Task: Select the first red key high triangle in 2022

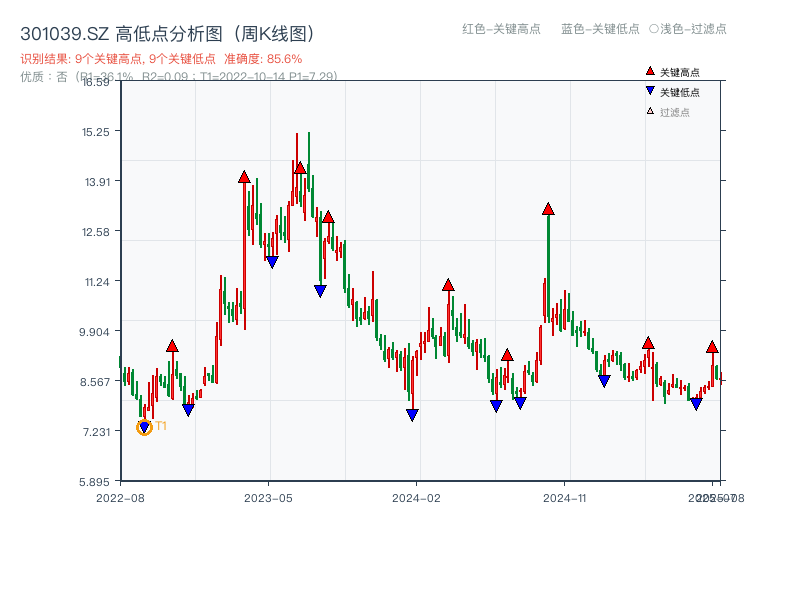Action: tap(172, 346)
